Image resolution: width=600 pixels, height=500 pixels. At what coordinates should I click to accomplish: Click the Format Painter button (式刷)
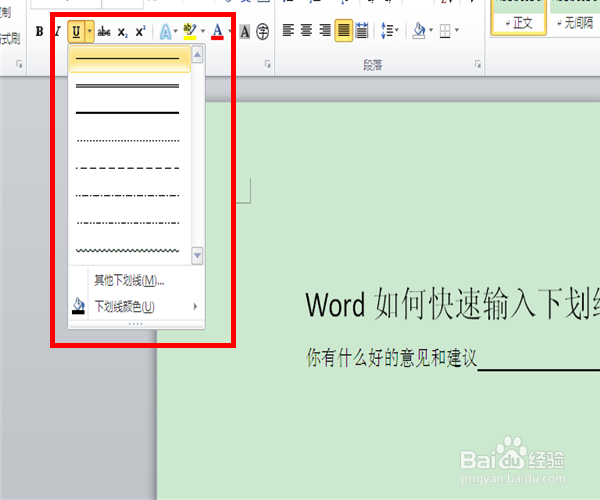coord(10,38)
